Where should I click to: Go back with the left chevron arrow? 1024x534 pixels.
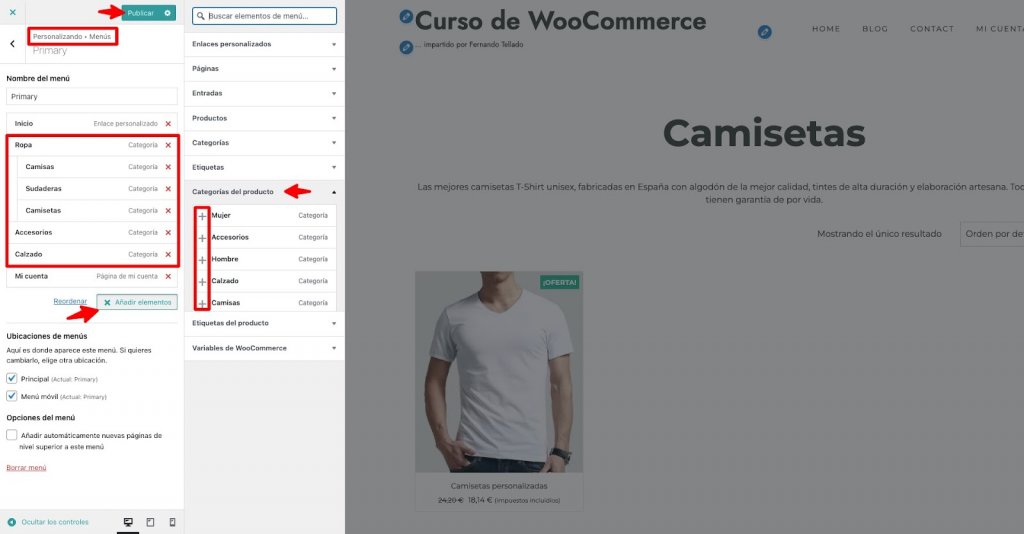[x=12, y=44]
